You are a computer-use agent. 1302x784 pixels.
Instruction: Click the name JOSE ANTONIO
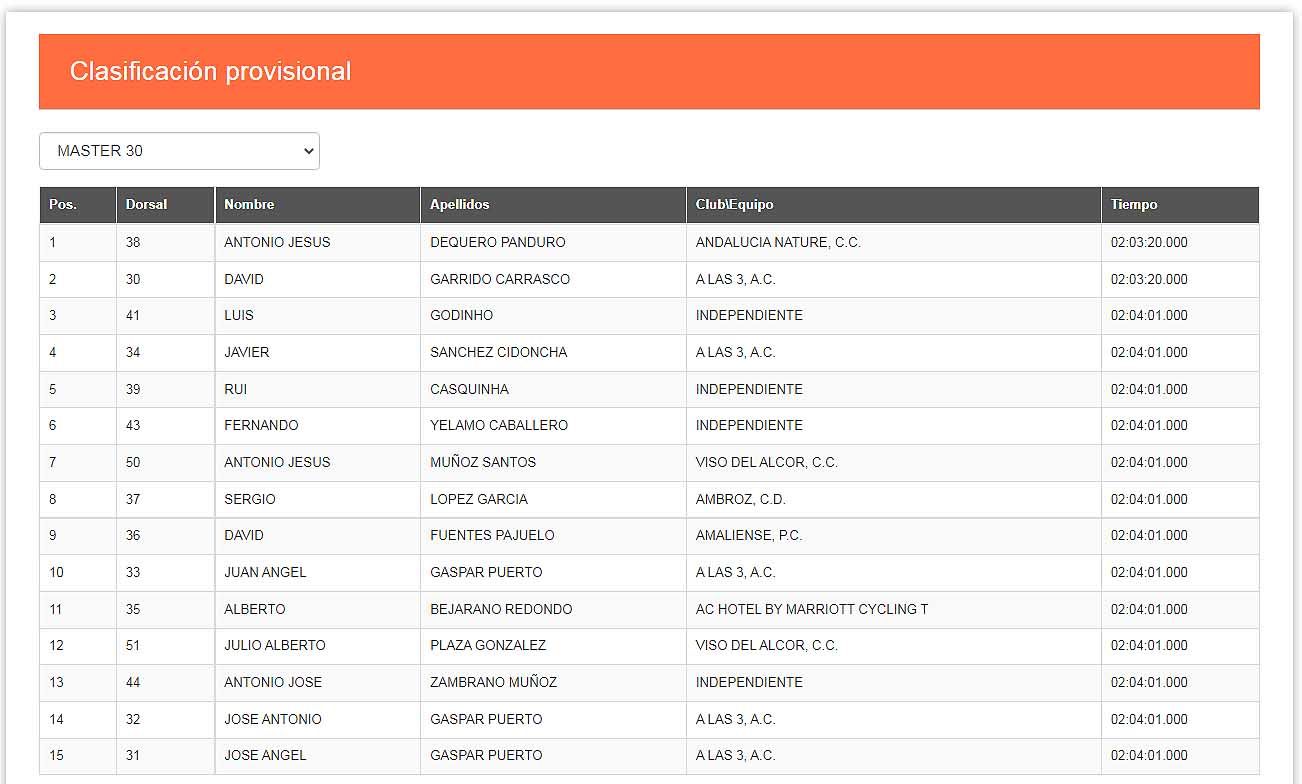coord(273,719)
